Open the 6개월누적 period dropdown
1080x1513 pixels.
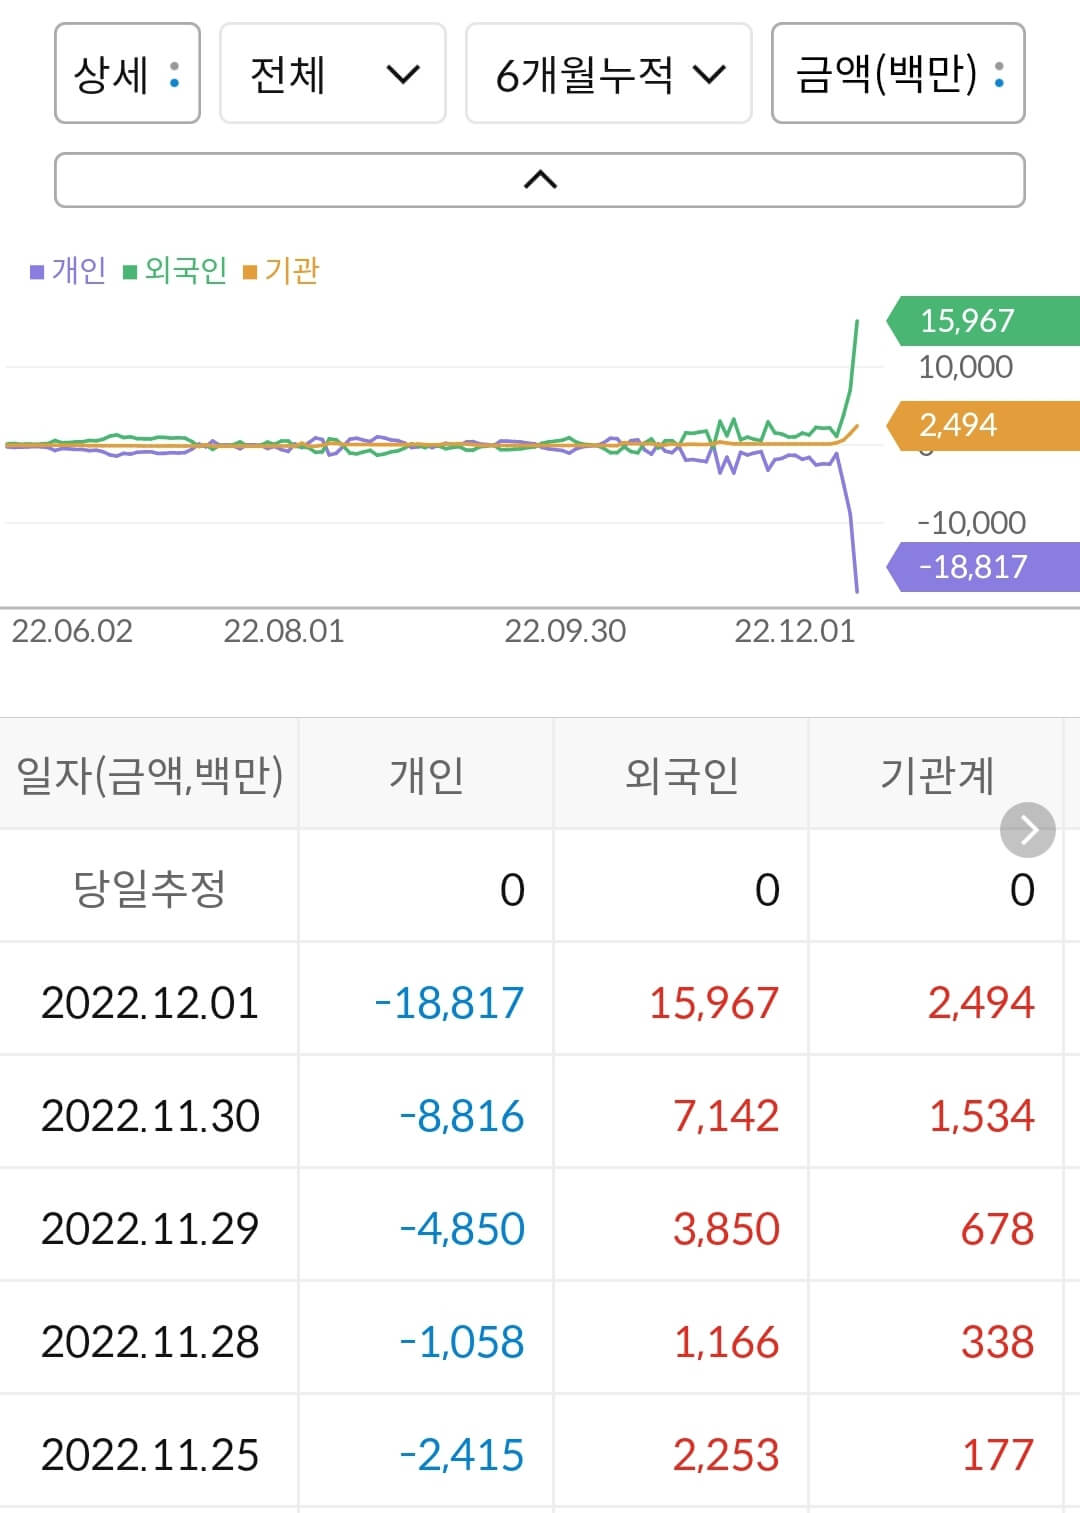pos(609,75)
